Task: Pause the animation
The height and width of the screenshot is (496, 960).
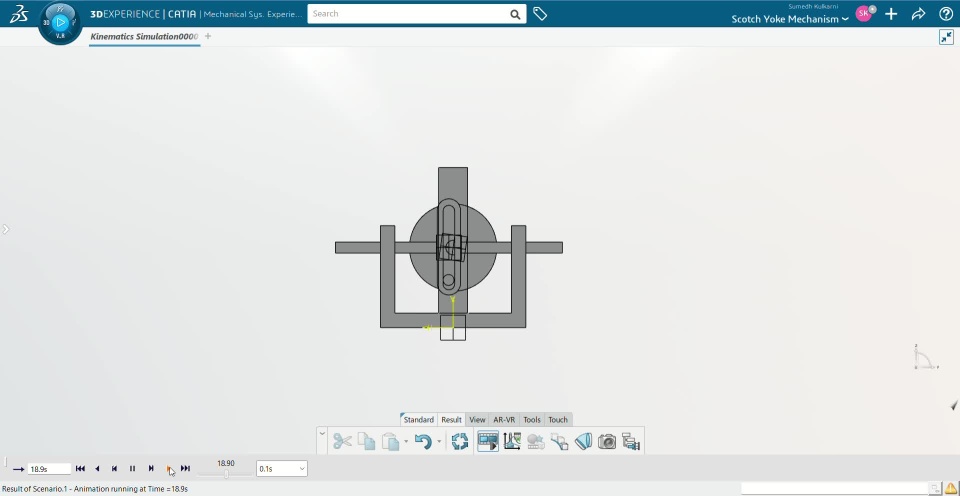Action: click(x=132, y=468)
